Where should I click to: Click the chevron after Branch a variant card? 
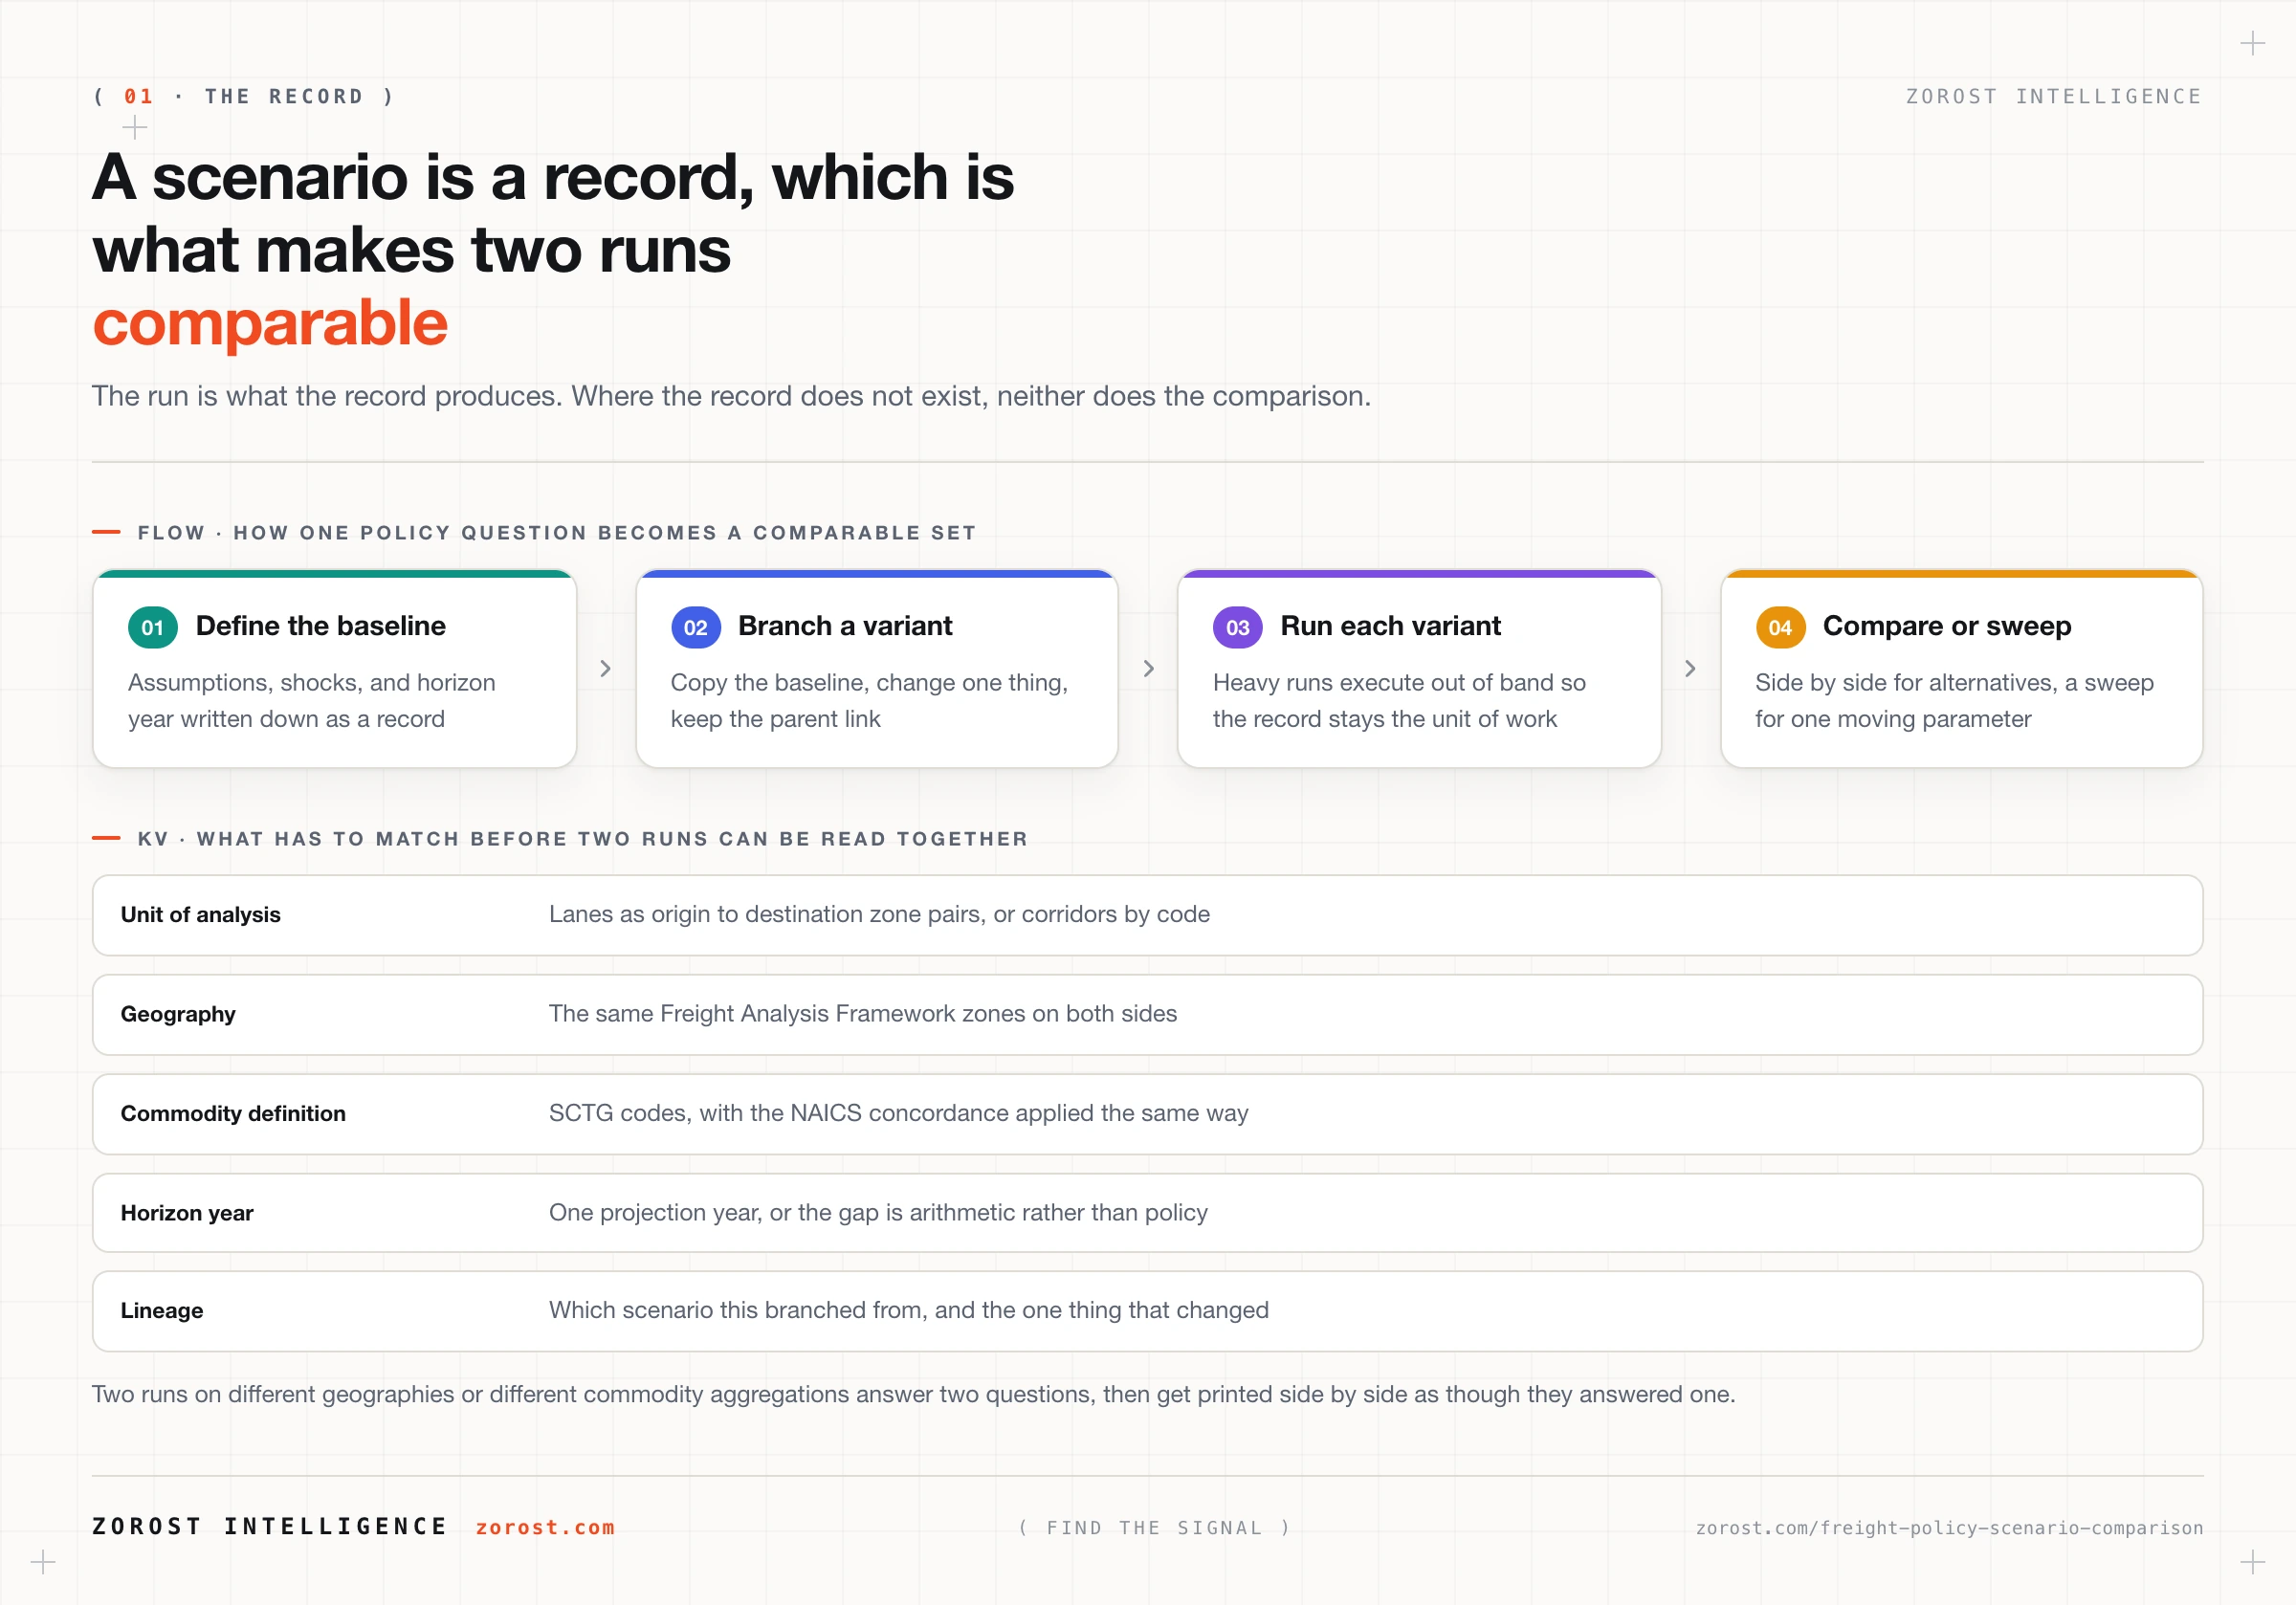pos(1149,668)
